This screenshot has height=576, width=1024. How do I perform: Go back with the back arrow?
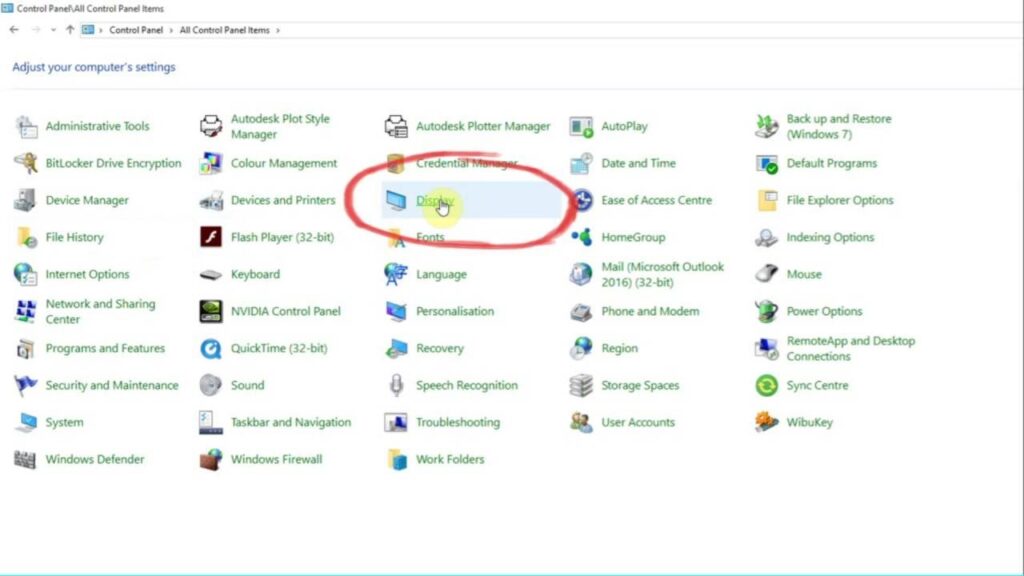click(14, 30)
